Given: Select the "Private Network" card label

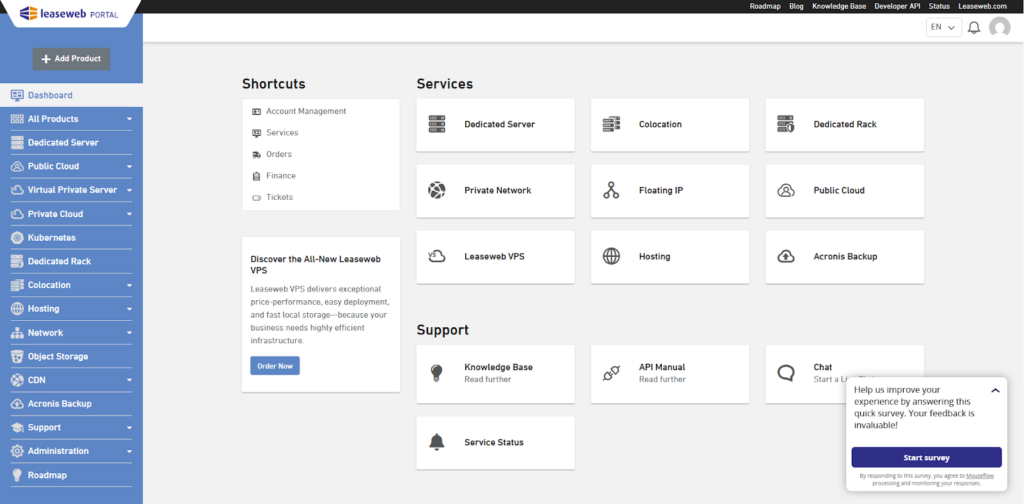Looking at the screenshot, I should tap(498, 191).
